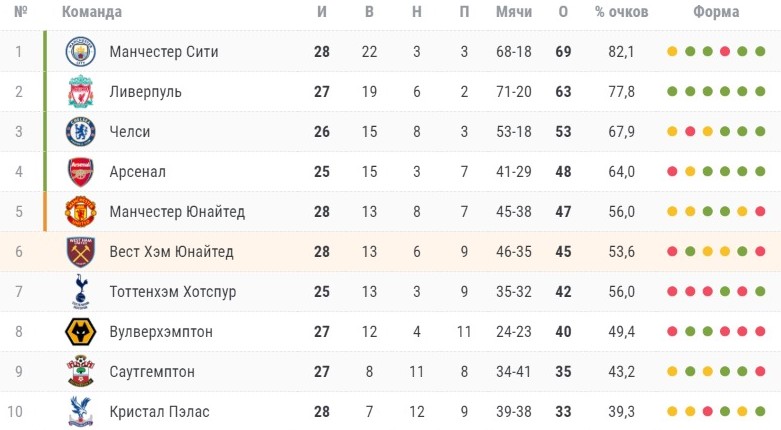Select the Wolverhampton wolf logo

pyautogui.click(x=80, y=332)
